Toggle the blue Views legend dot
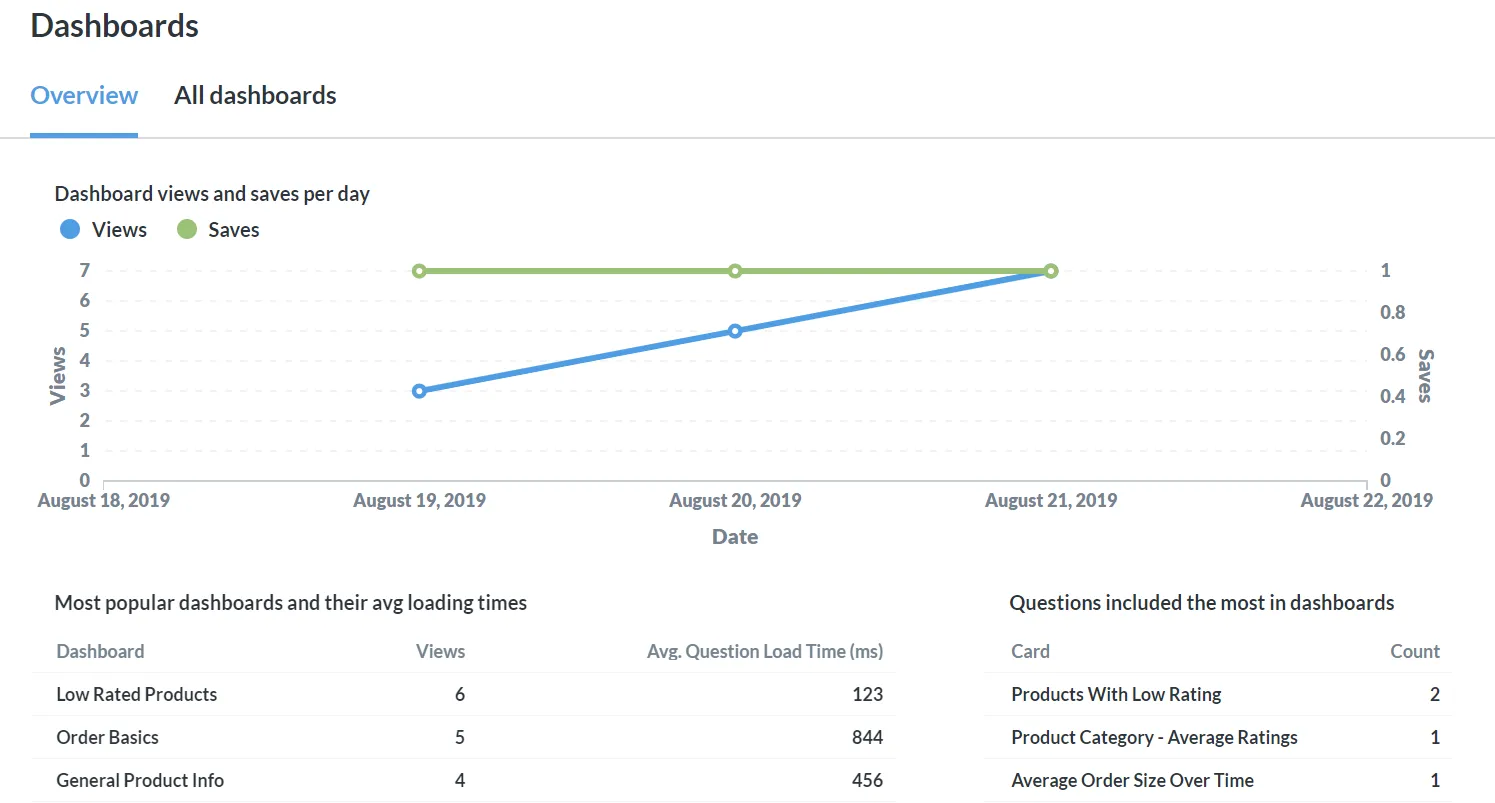 [70, 230]
